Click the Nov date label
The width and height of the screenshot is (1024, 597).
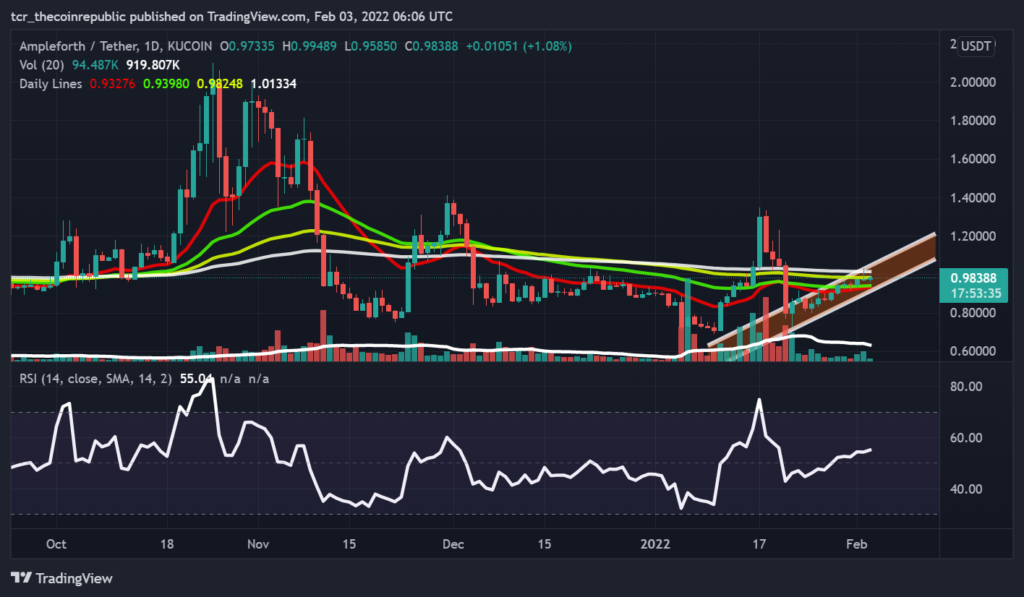click(x=258, y=544)
